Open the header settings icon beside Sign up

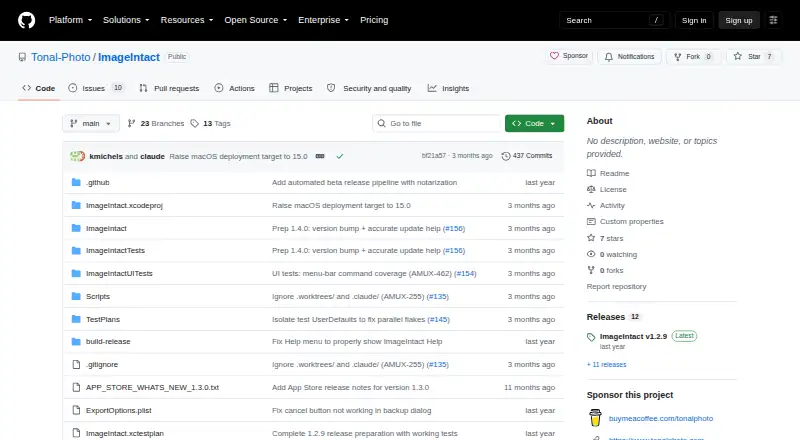[773, 20]
